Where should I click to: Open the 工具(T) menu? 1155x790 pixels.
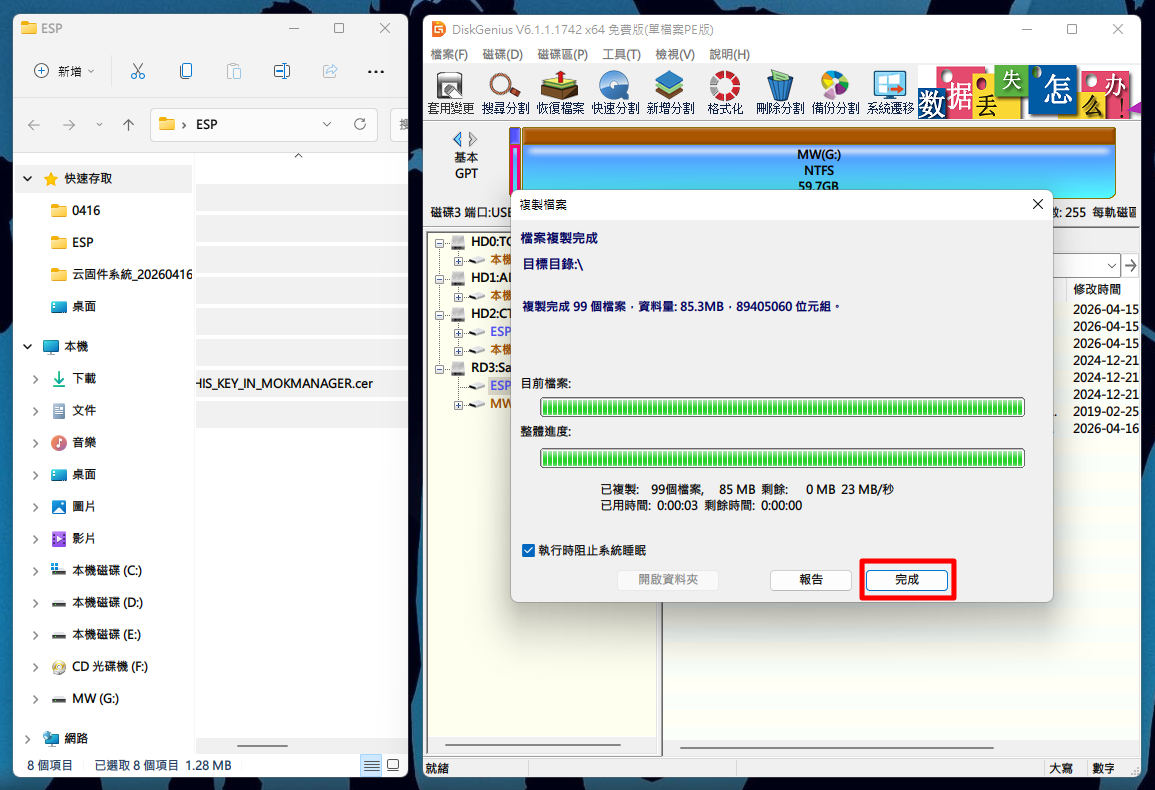[621, 55]
